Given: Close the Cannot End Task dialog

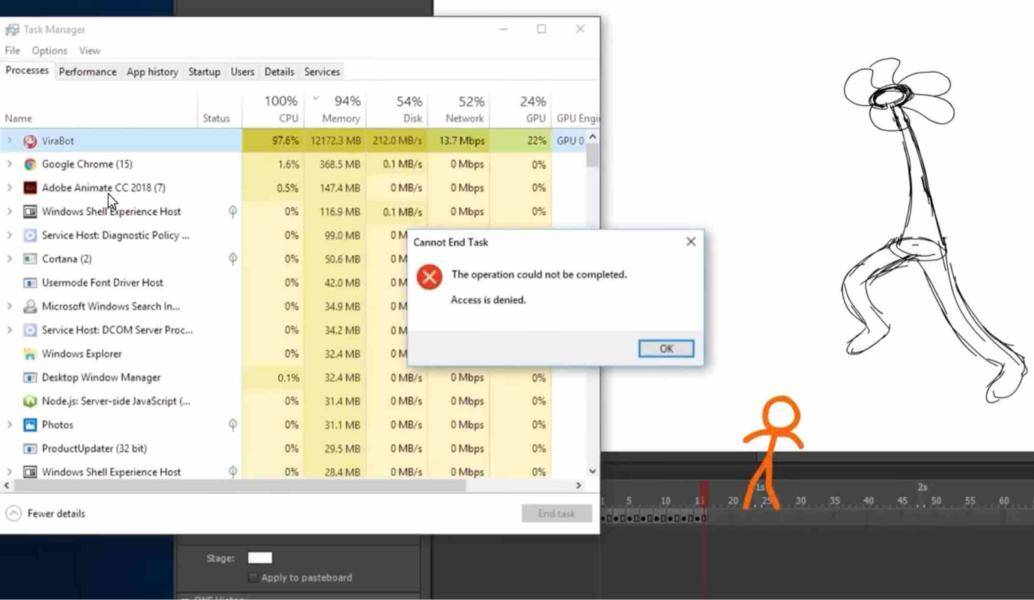Looking at the screenshot, I should (690, 242).
